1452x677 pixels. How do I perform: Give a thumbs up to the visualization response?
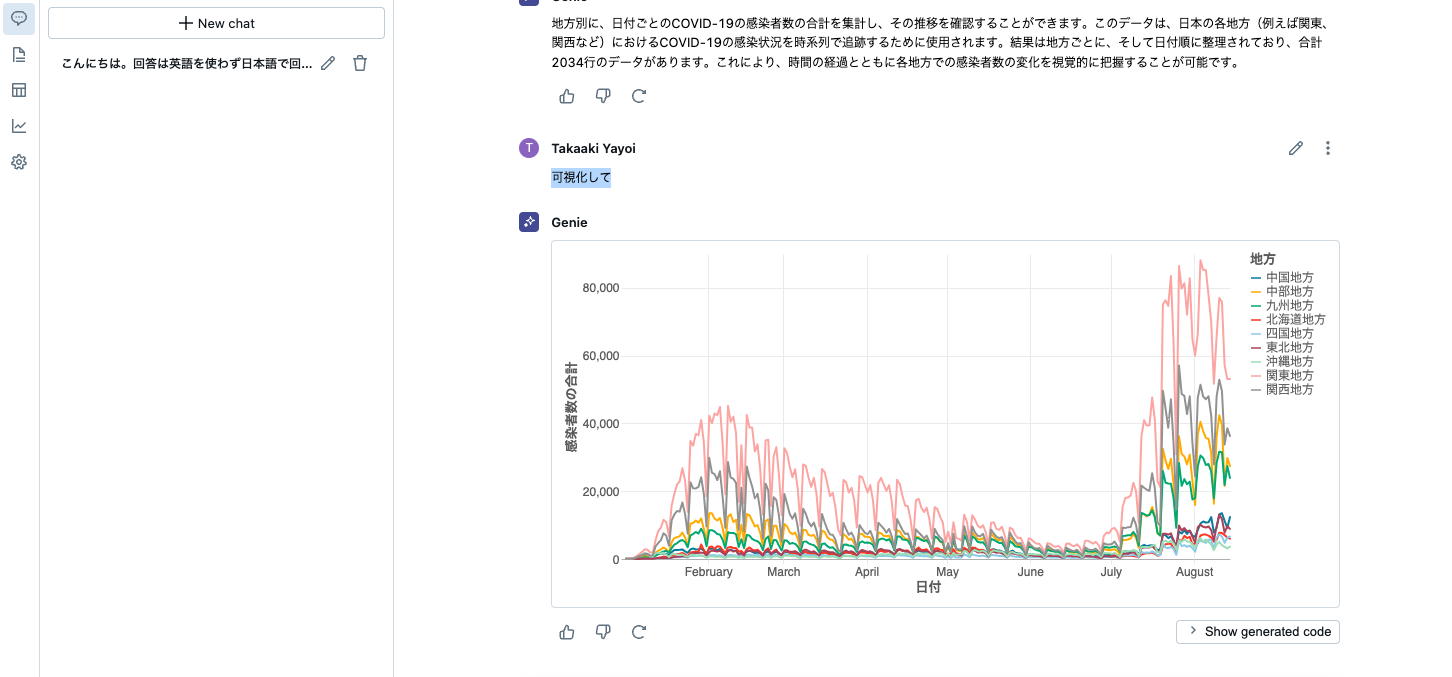(567, 631)
